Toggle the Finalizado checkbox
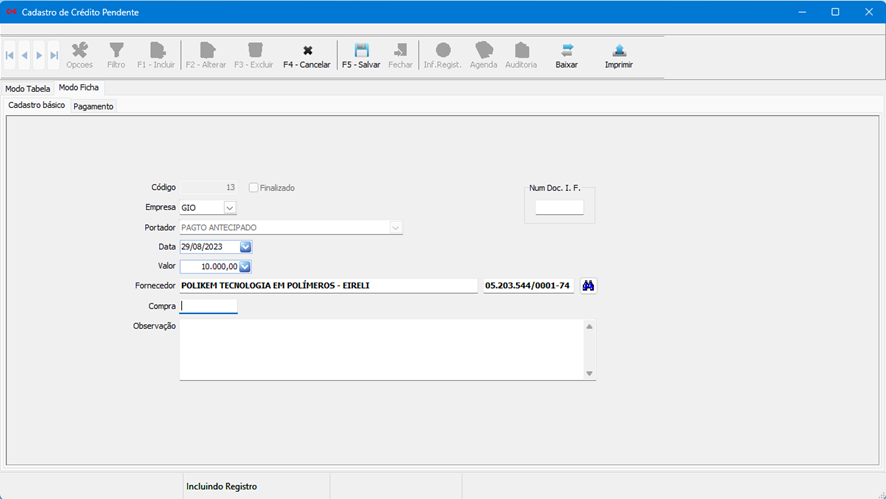The width and height of the screenshot is (886, 499). click(254, 188)
